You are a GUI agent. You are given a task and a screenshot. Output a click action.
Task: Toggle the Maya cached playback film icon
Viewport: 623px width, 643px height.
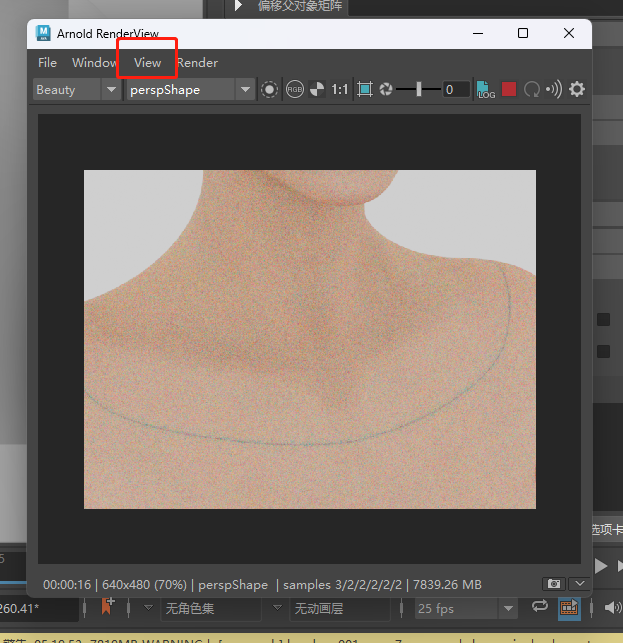tap(569, 607)
